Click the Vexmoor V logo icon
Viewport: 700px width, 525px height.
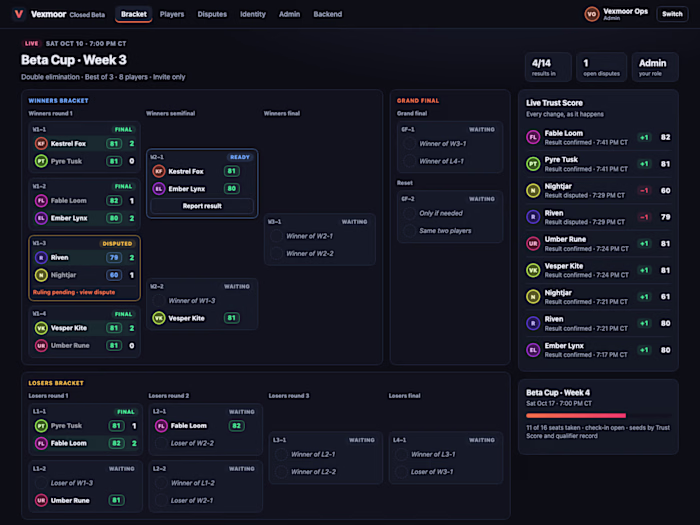pyautogui.click(x=19, y=14)
